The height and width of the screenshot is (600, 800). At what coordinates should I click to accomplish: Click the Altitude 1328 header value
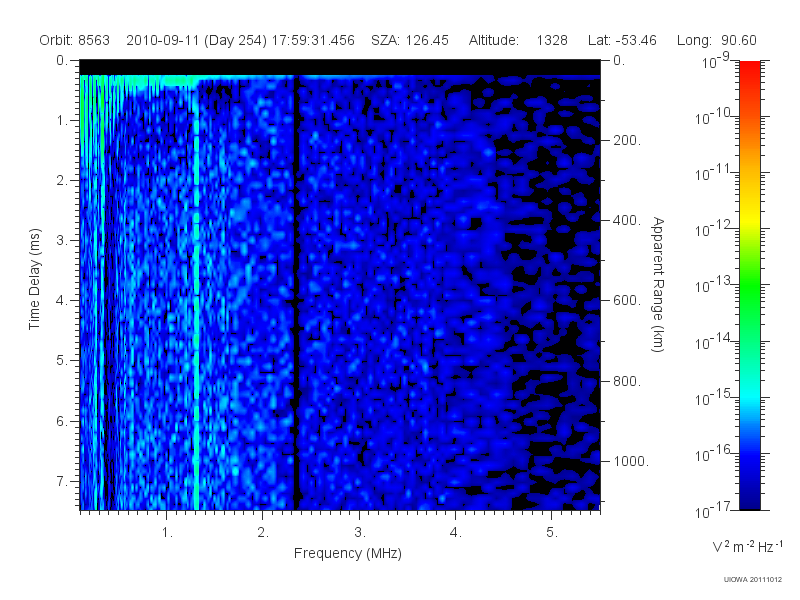pyautogui.click(x=518, y=40)
